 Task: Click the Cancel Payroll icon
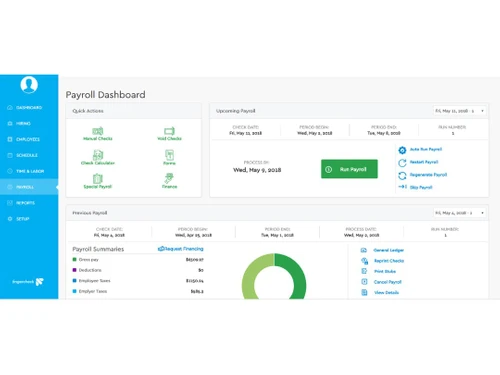364,282
